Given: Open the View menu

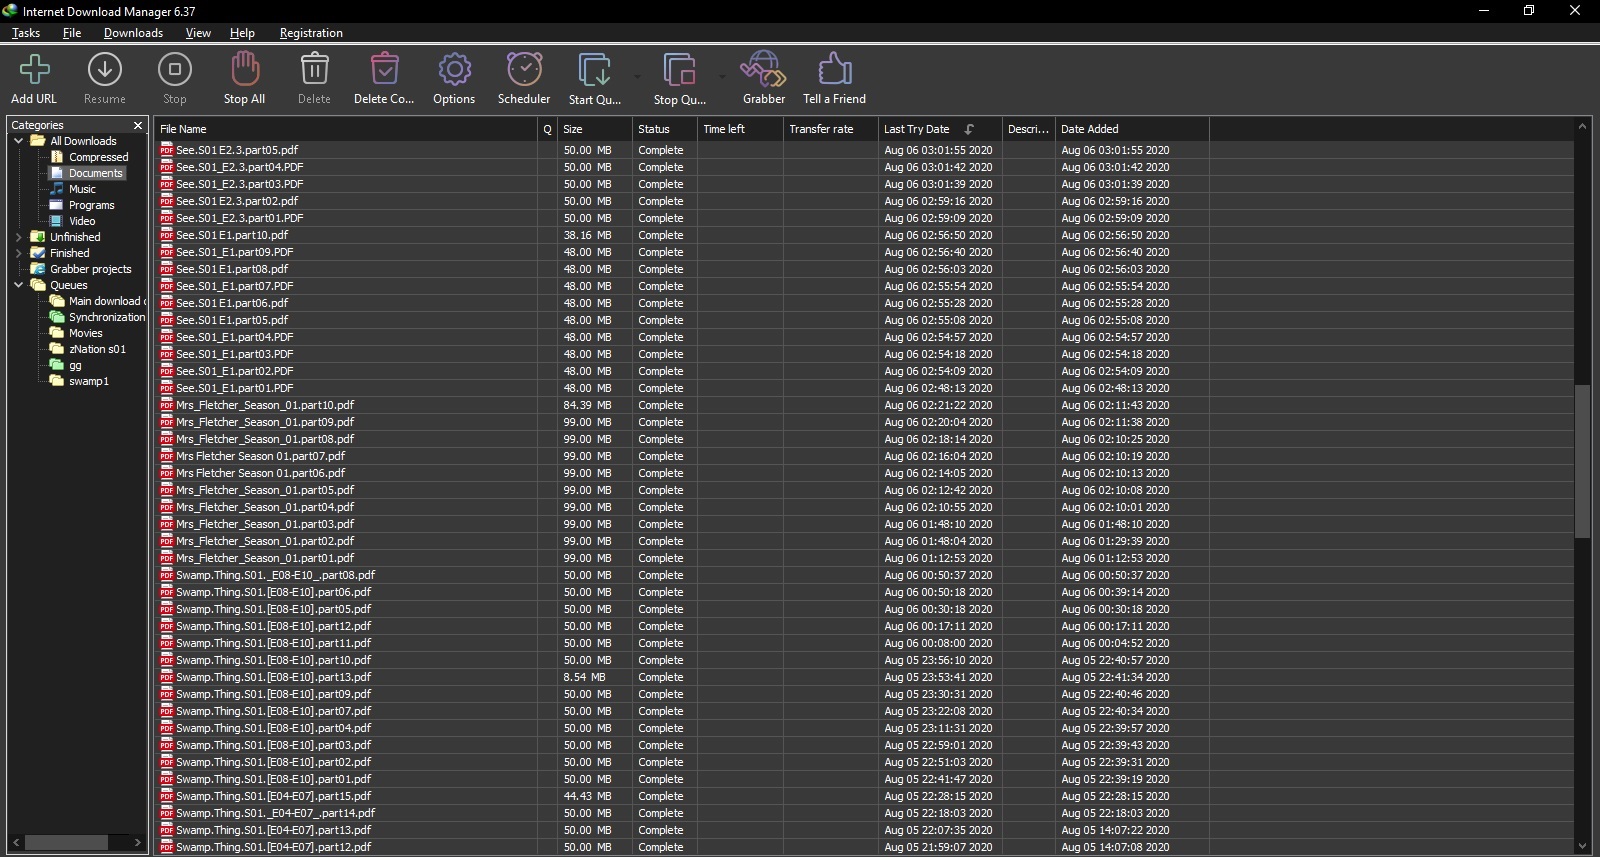Looking at the screenshot, I should tap(198, 33).
